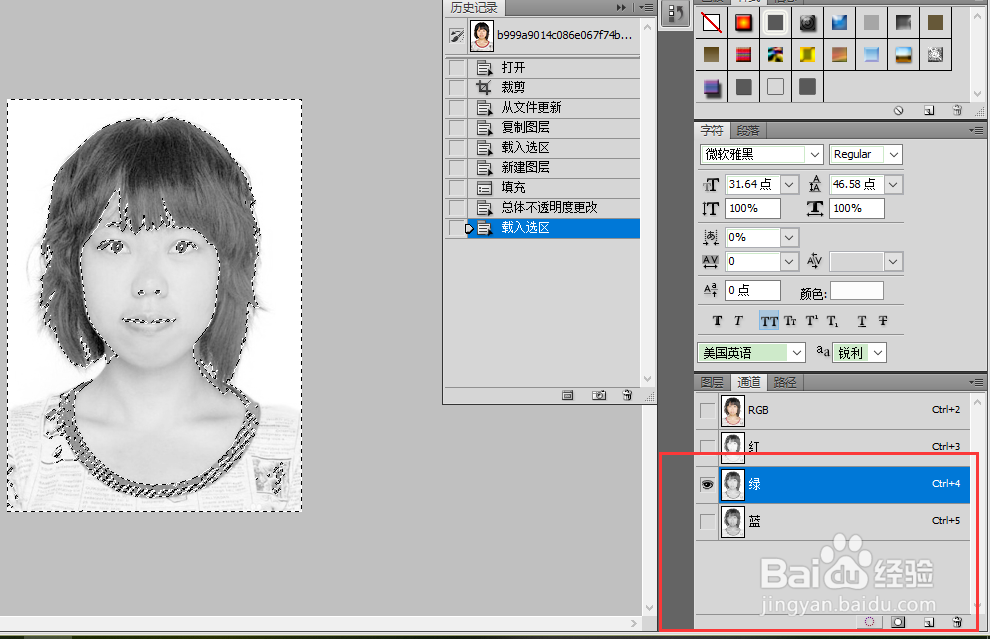Select the 历史记录 panel tab

pyautogui.click(x=474, y=8)
